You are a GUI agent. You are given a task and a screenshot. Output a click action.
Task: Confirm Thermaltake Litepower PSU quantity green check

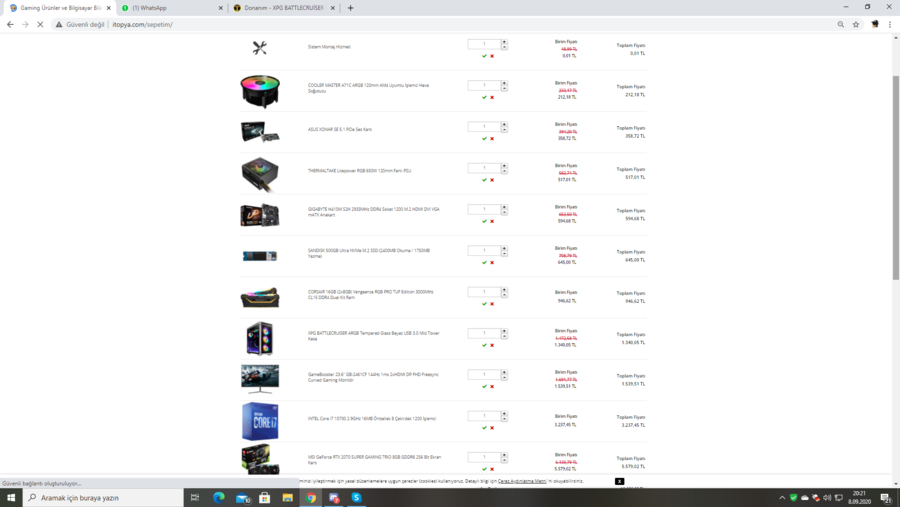tap(484, 180)
